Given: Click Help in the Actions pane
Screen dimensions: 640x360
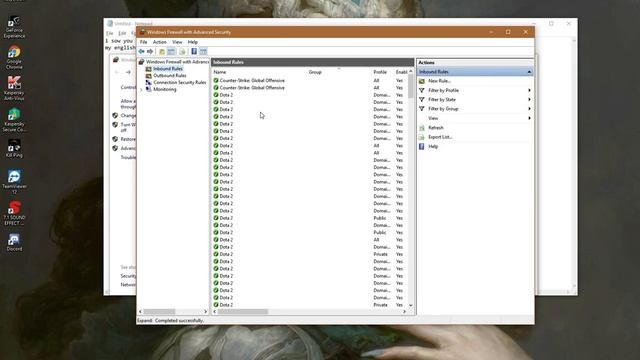Looking at the screenshot, I should click(x=433, y=147).
